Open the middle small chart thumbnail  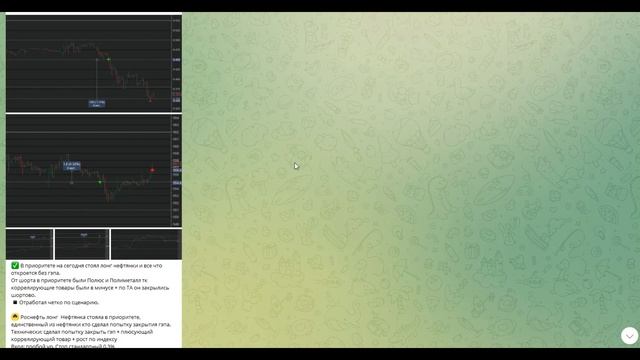point(82,244)
